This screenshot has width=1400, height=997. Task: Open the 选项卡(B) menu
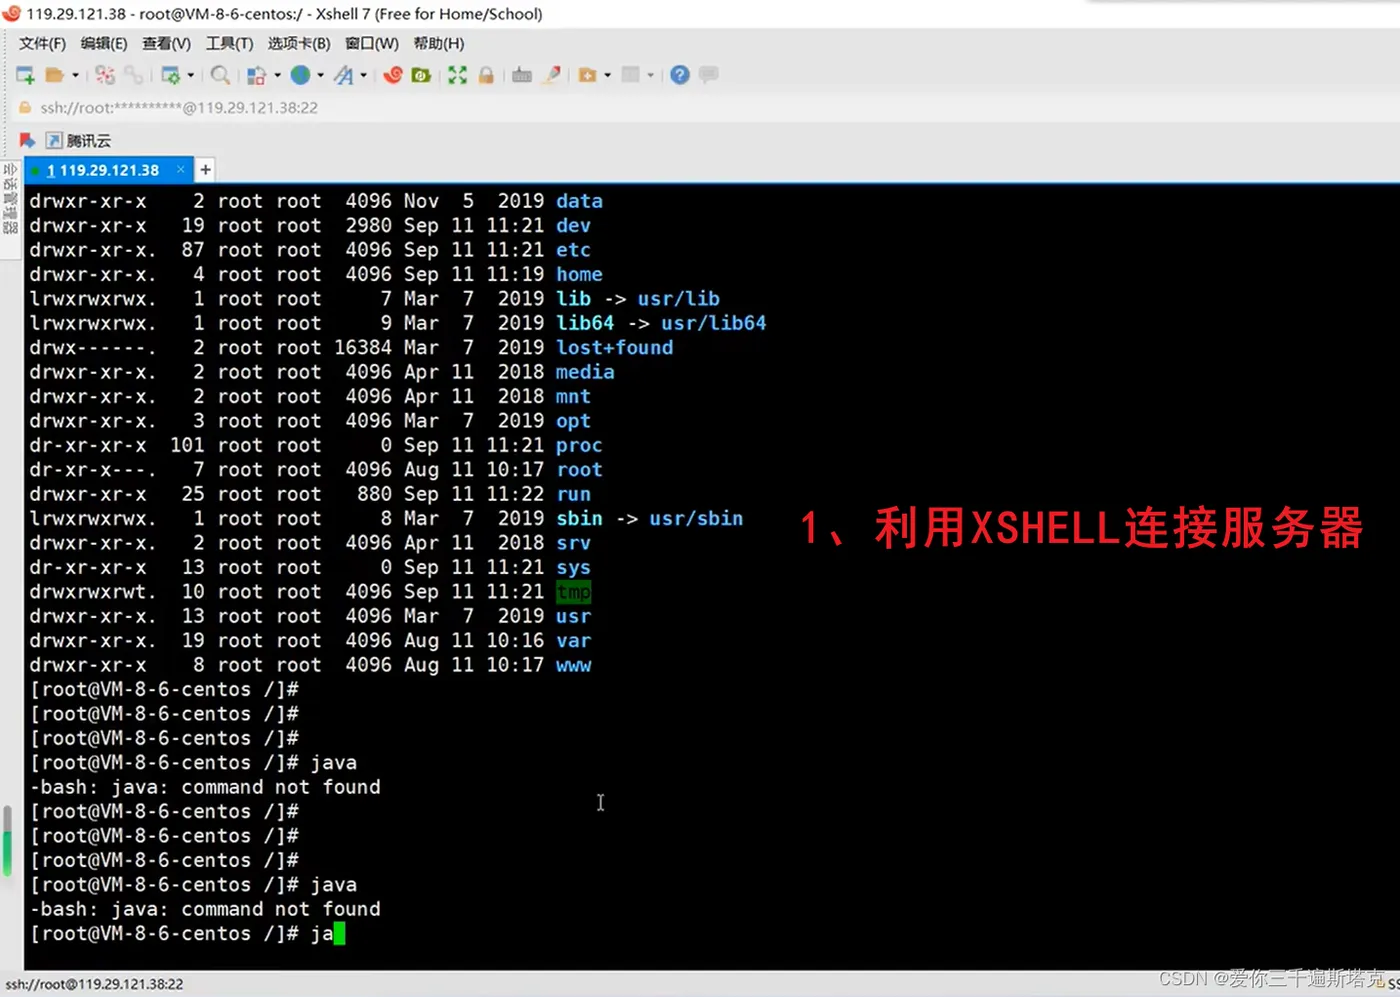coord(299,44)
